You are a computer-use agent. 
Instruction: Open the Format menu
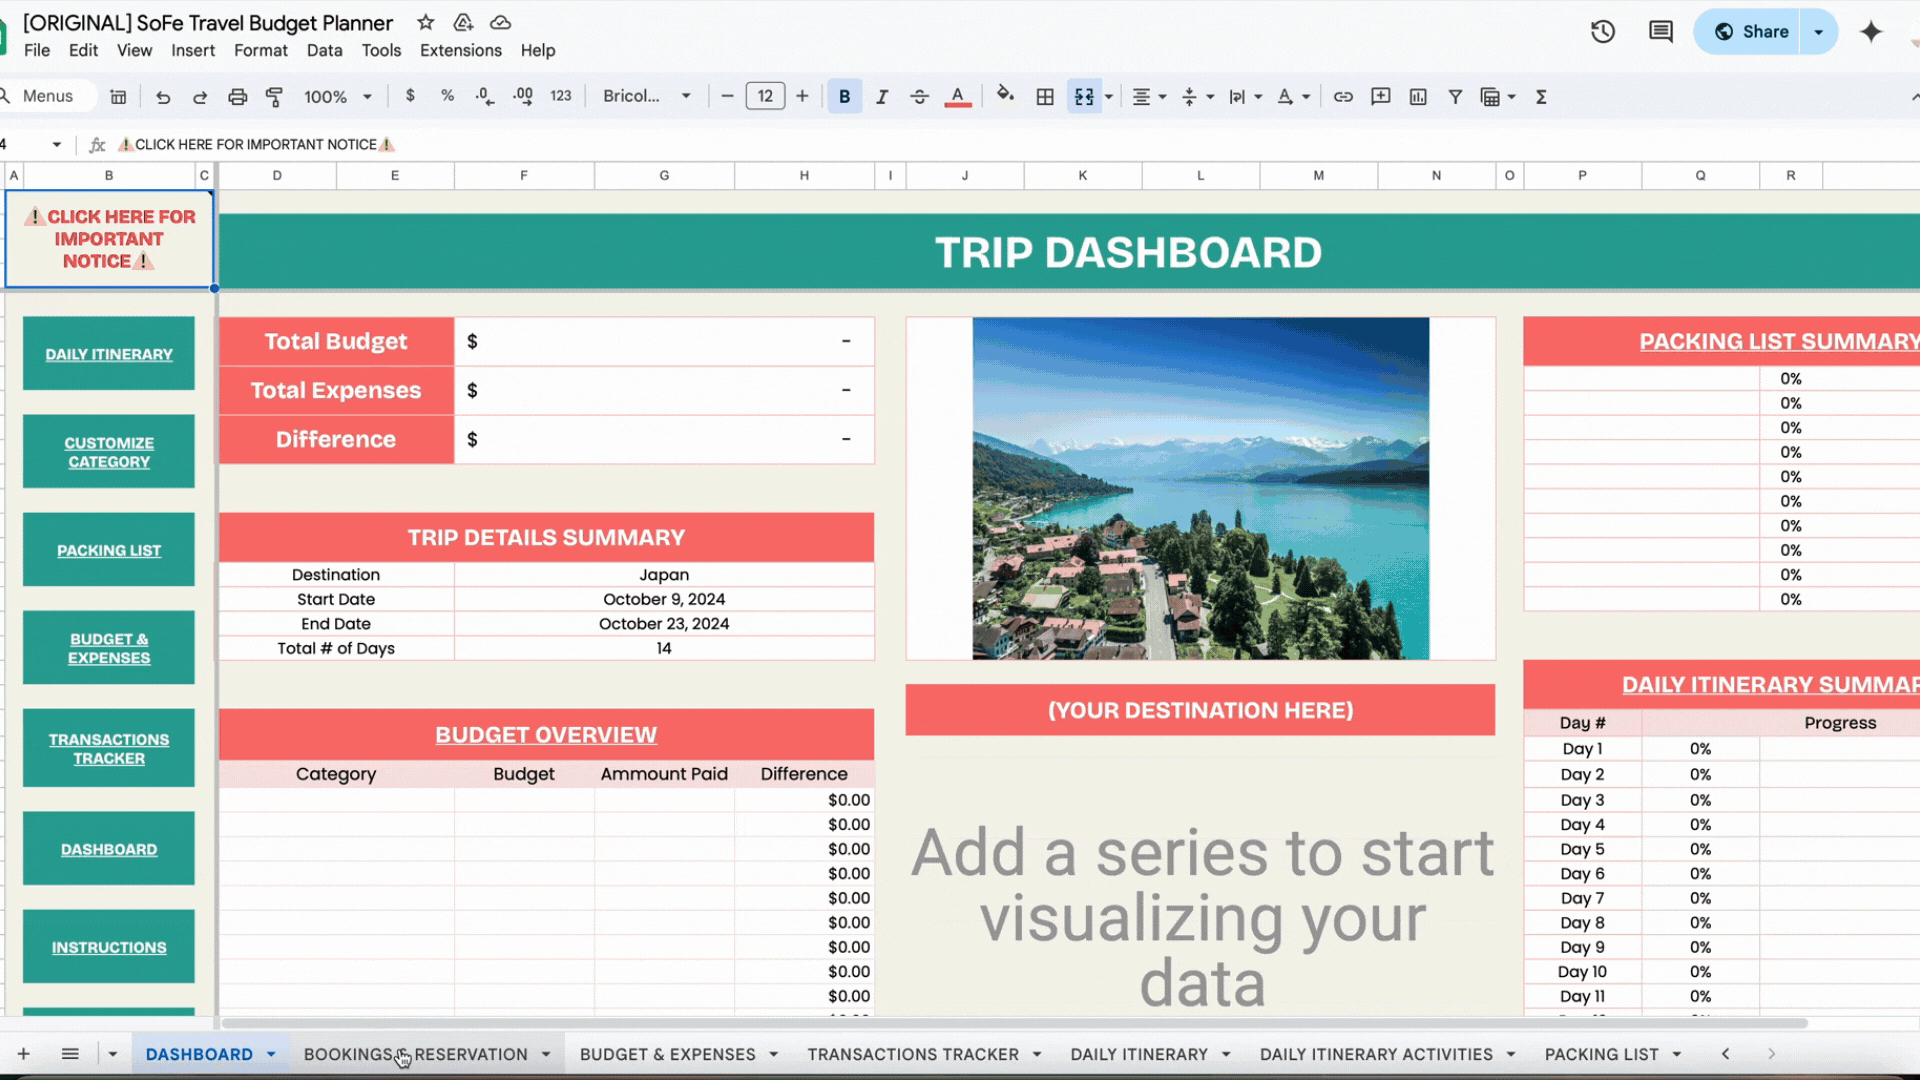tap(261, 50)
